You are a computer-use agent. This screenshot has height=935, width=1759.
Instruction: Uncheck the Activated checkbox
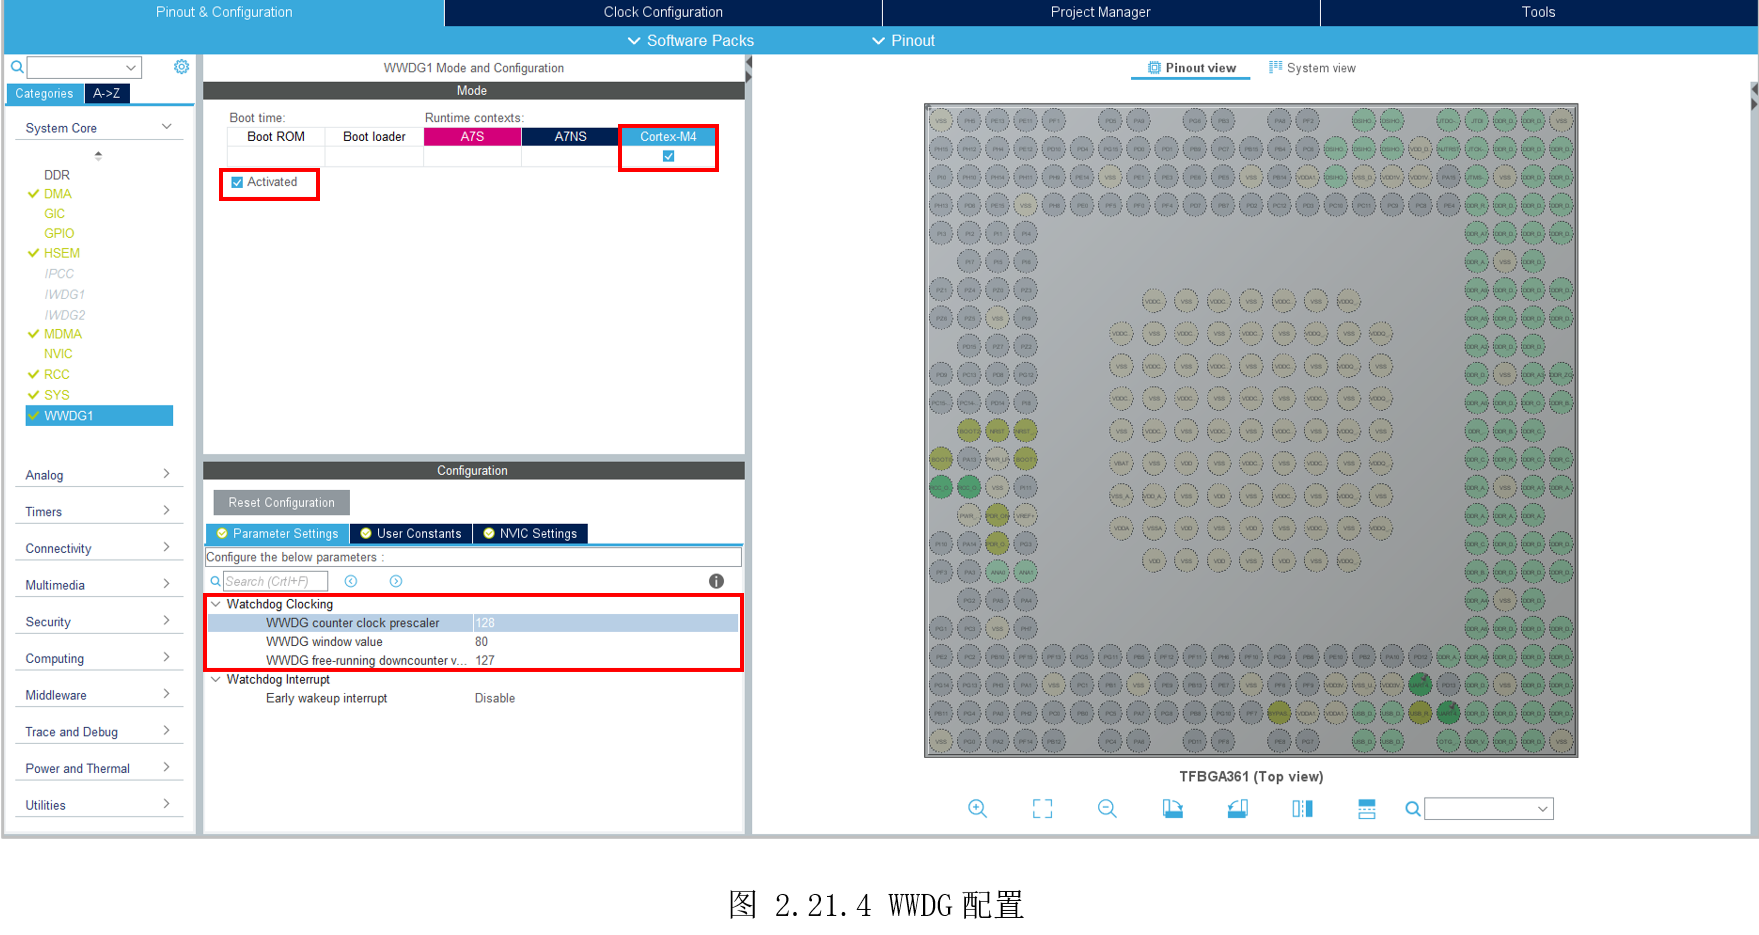click(237, 182)
